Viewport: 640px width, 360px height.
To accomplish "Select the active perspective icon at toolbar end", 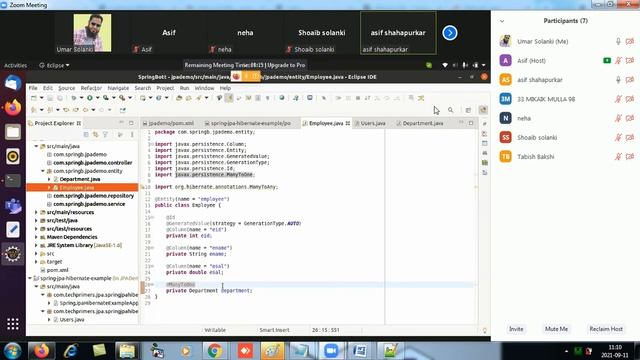I will click(483, 110).
